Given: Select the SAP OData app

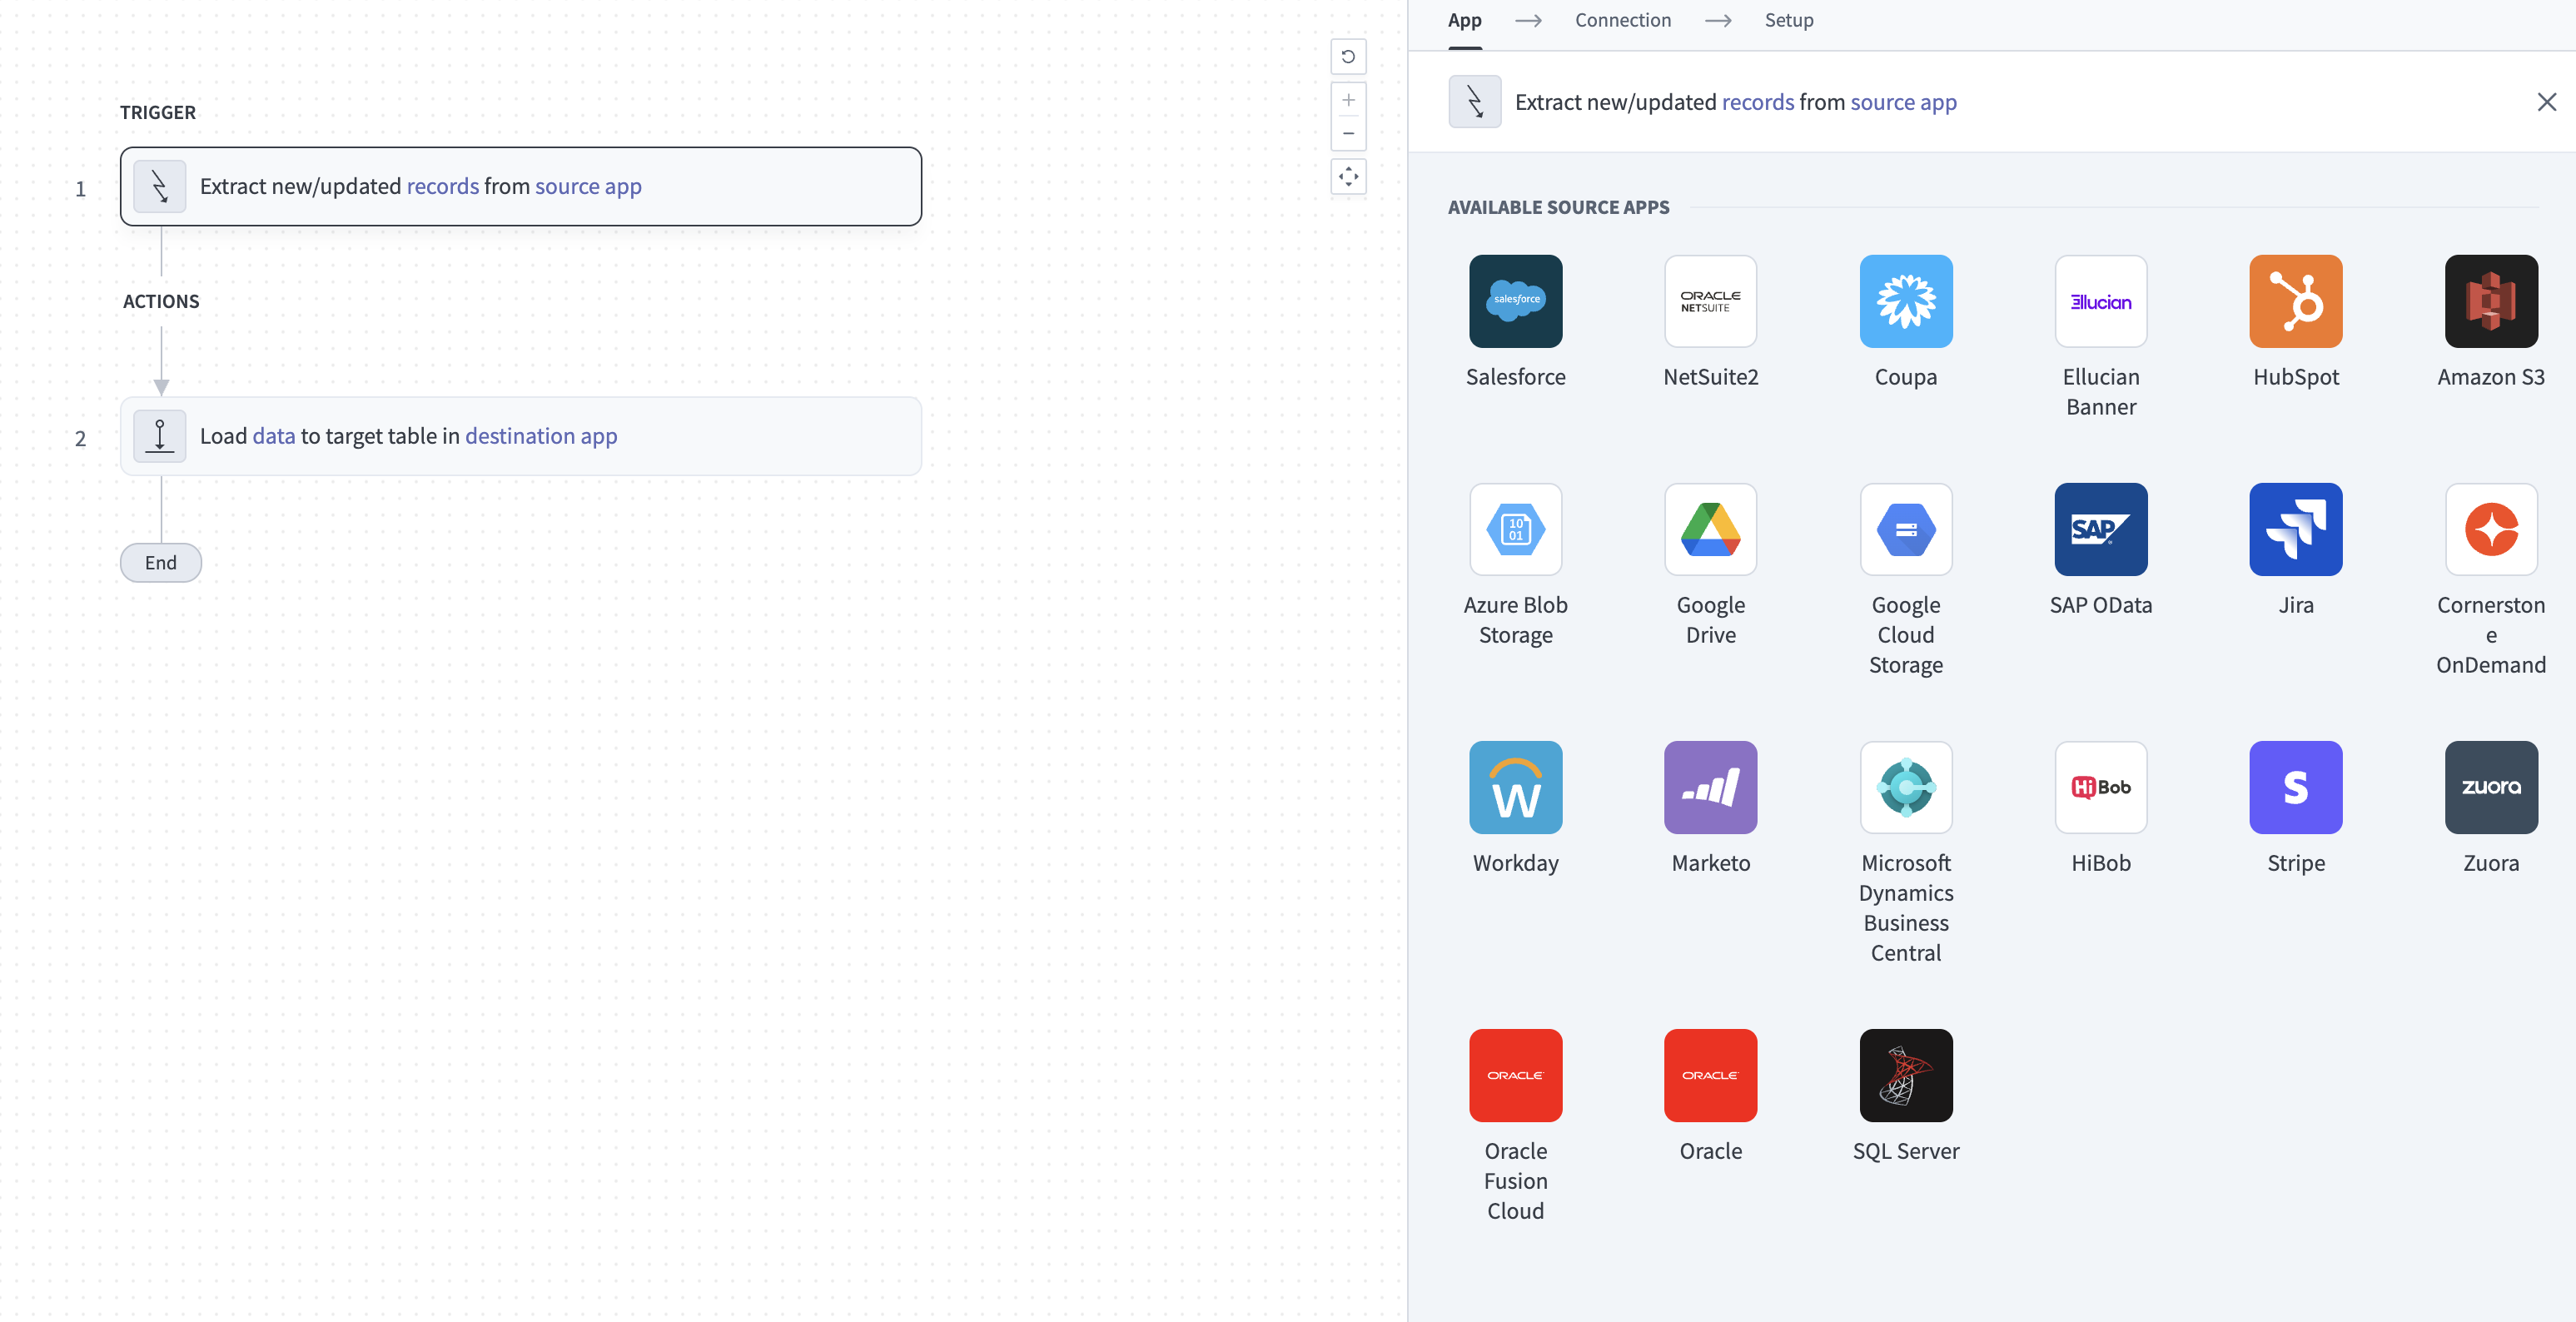Looking at the screenshot, I should click(x=2100, y=529).
